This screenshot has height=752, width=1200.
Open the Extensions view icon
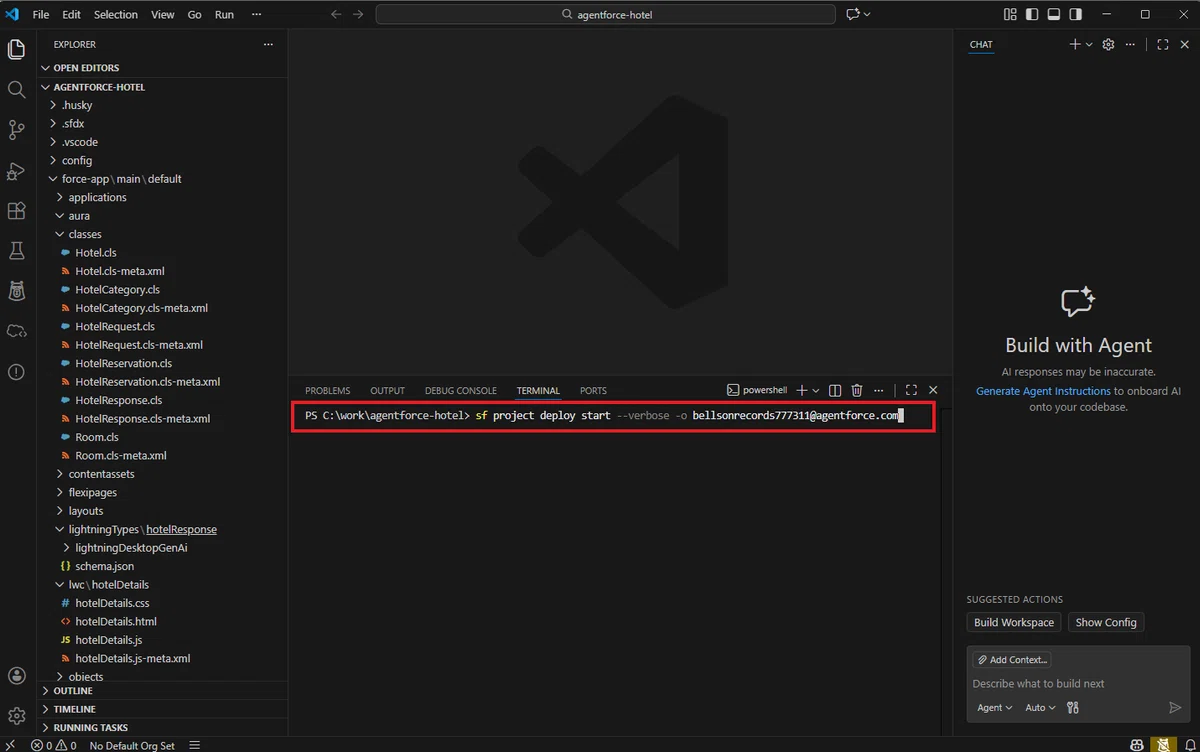point(16,211)
